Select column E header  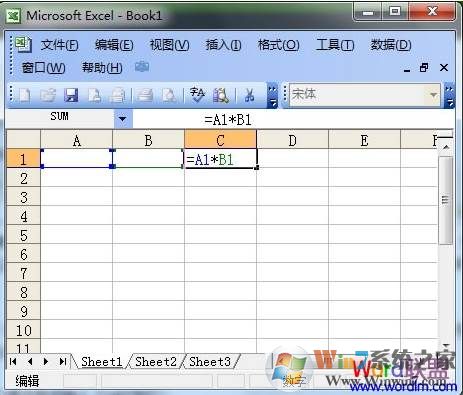(364, 140)
